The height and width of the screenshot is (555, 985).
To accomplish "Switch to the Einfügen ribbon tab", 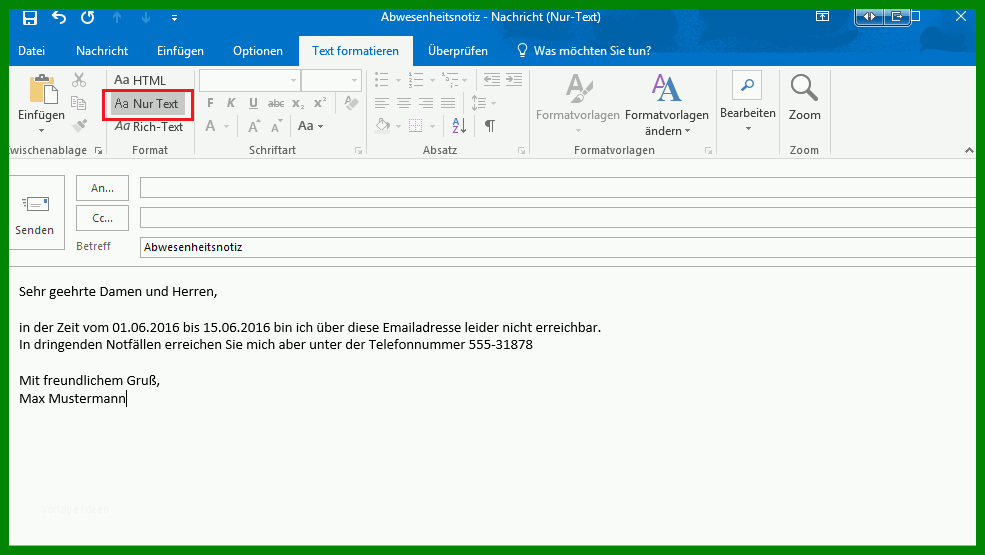I will coord(180,51).
